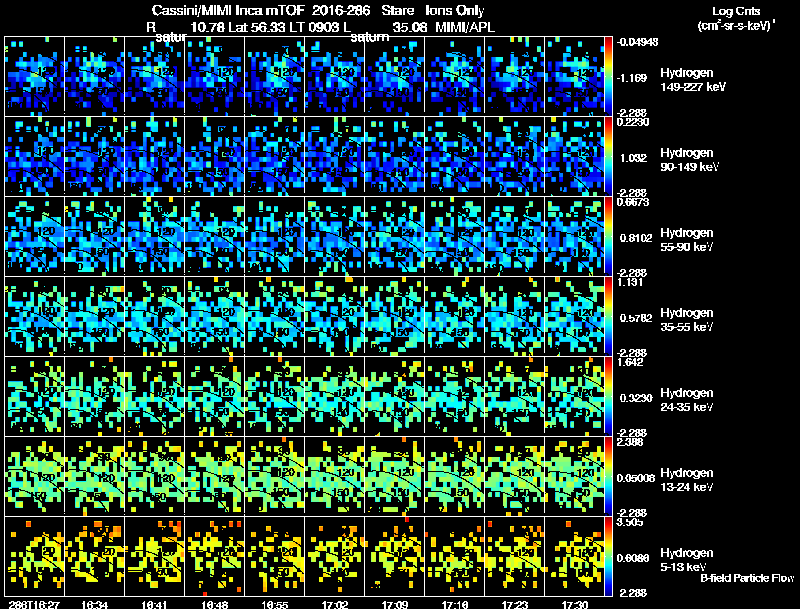Viewport: 800px width, 609px height.
Task: Click the '0.05006' colorbar value
Action: tap(636, 478)
